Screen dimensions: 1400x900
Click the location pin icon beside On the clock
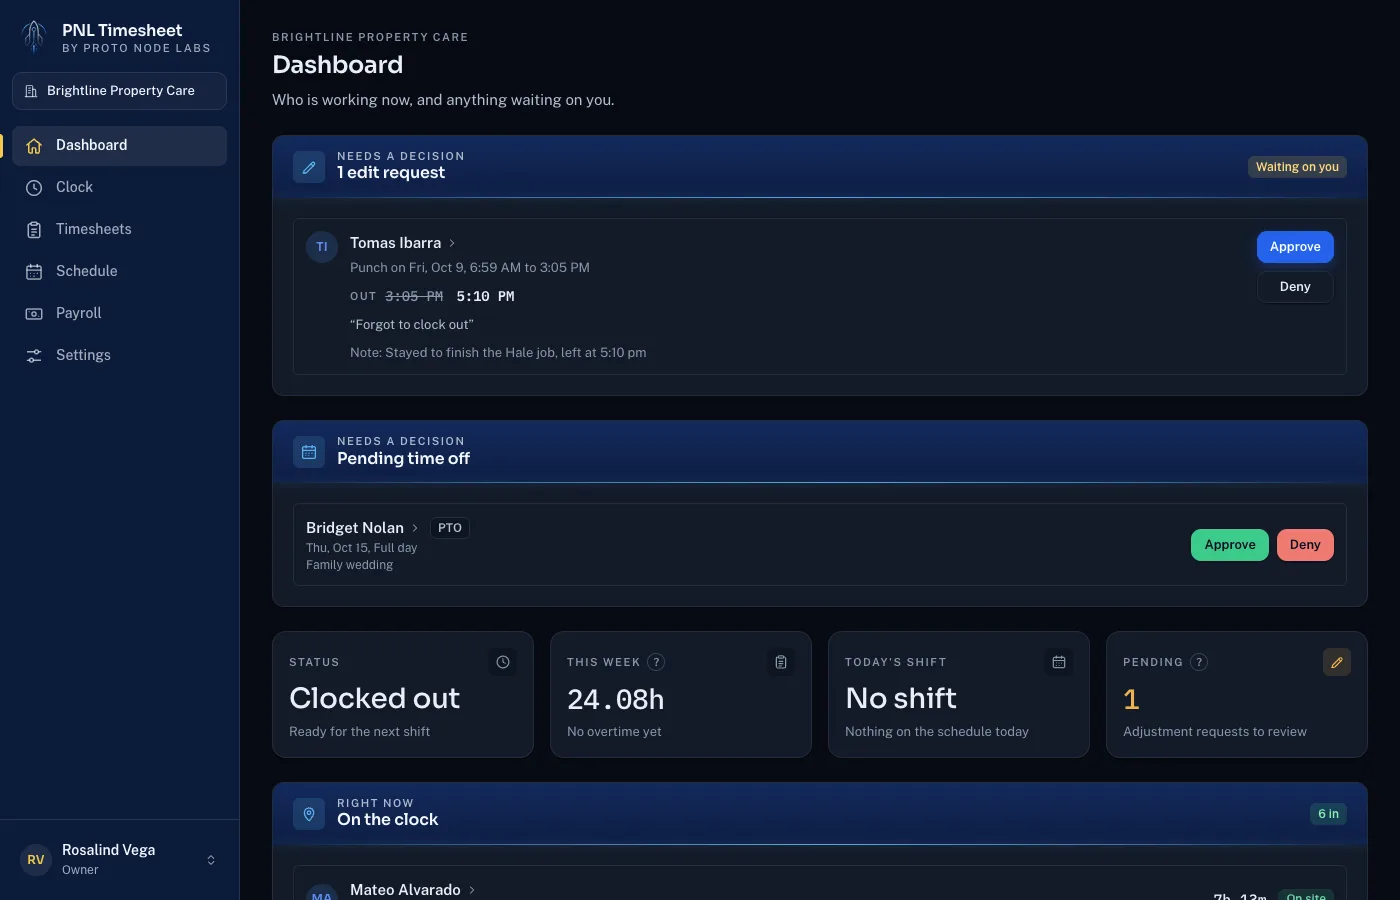click(x=309, y=814)
